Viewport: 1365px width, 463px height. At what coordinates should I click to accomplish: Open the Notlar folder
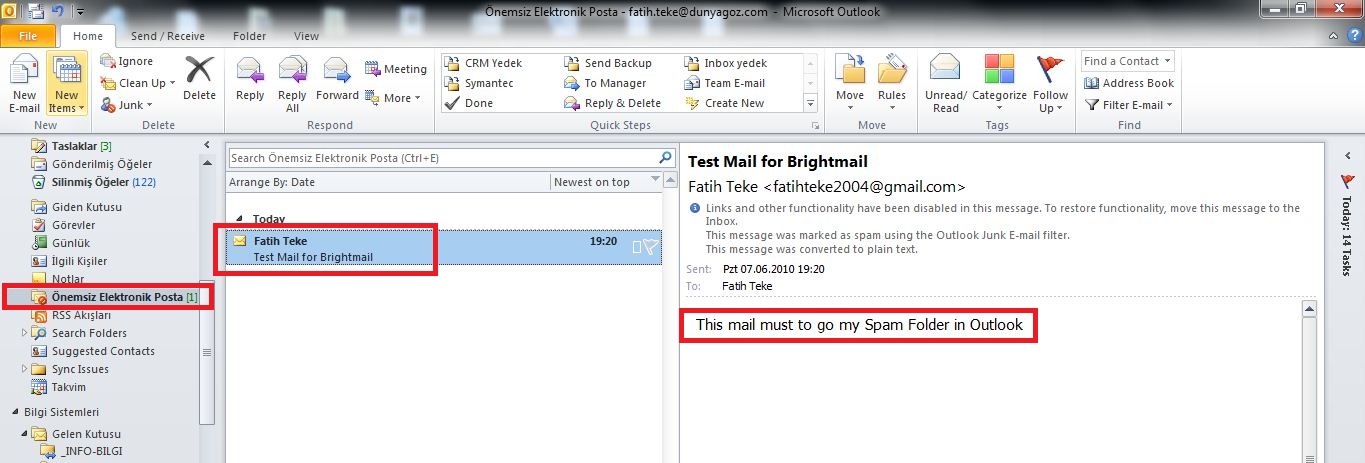pyautogui.click(x=58, y=279)
